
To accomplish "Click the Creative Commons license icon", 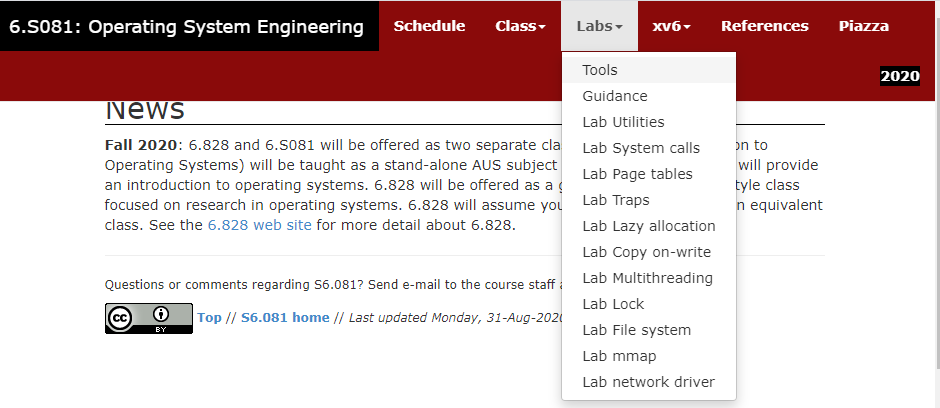I will [x=148, y=317].
